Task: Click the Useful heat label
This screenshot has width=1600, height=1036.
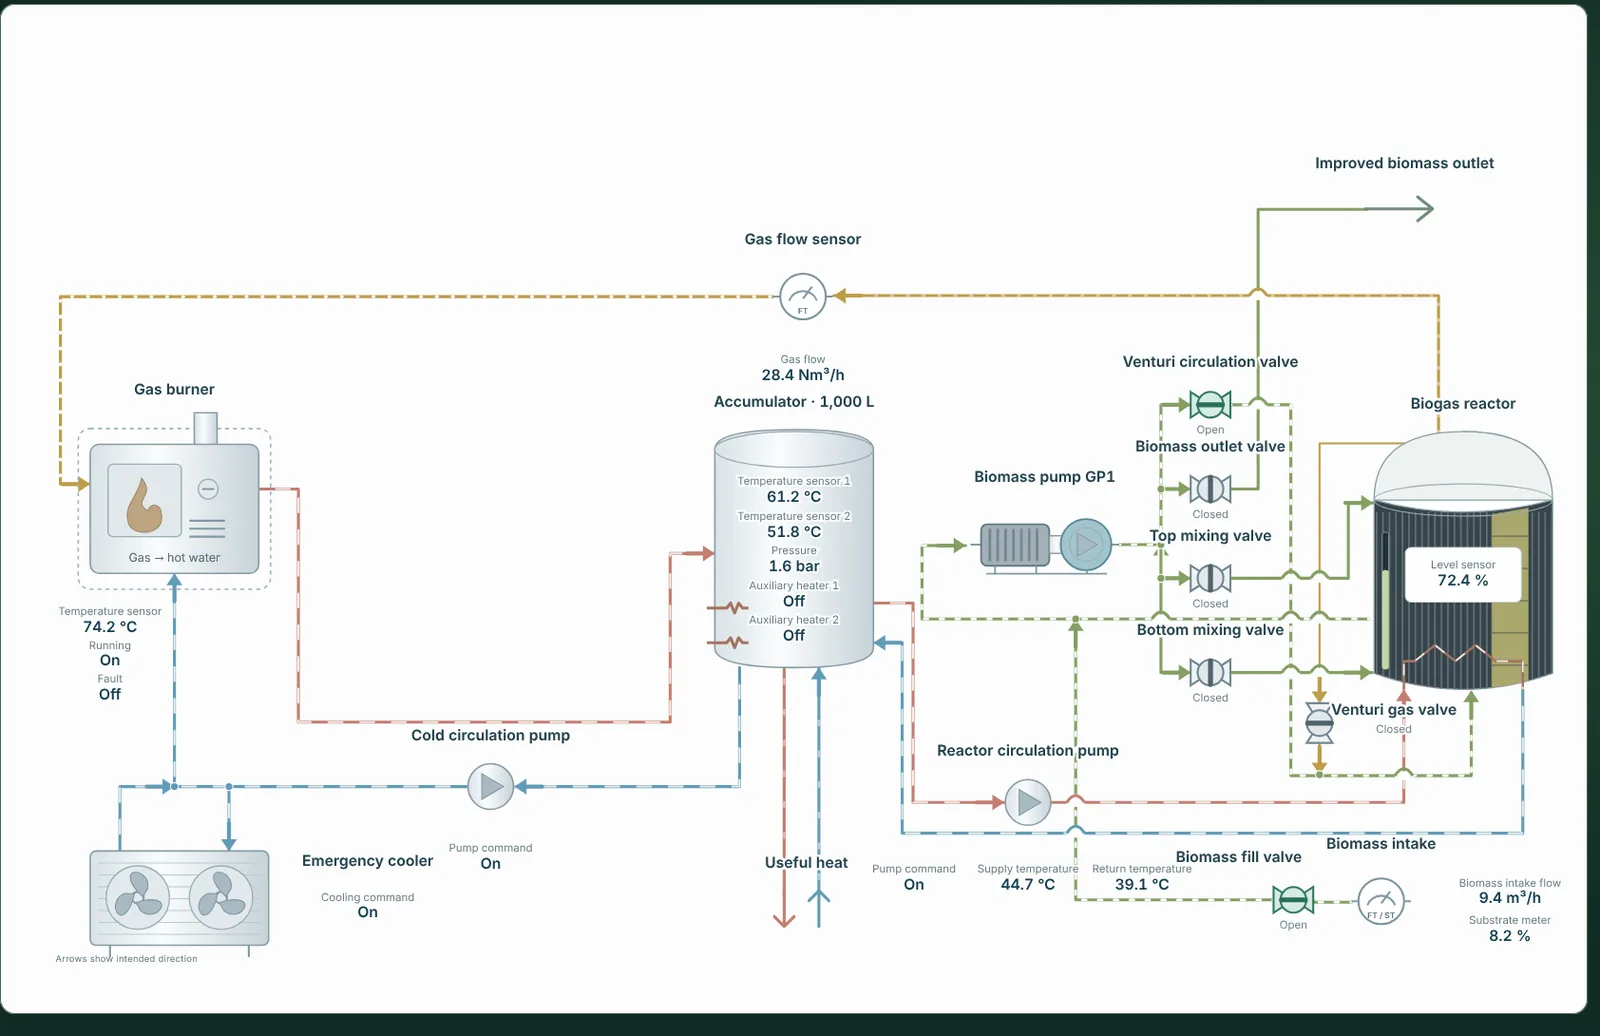Action: [x=806, y=863]
